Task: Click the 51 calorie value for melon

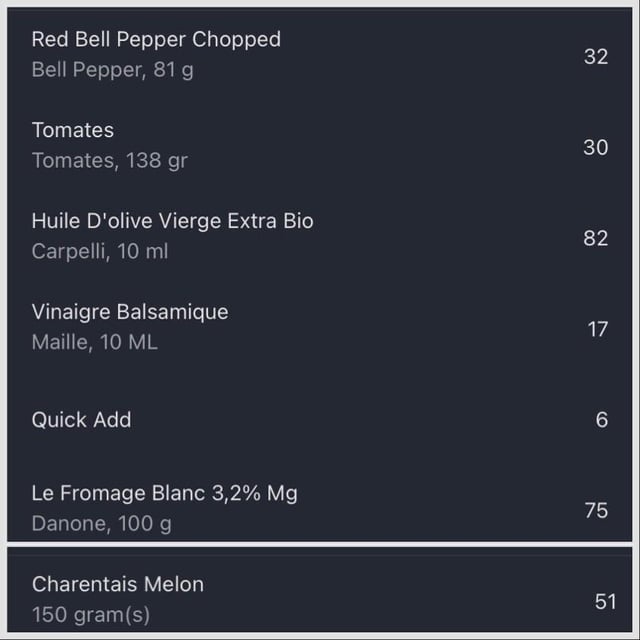Action: 605,602
